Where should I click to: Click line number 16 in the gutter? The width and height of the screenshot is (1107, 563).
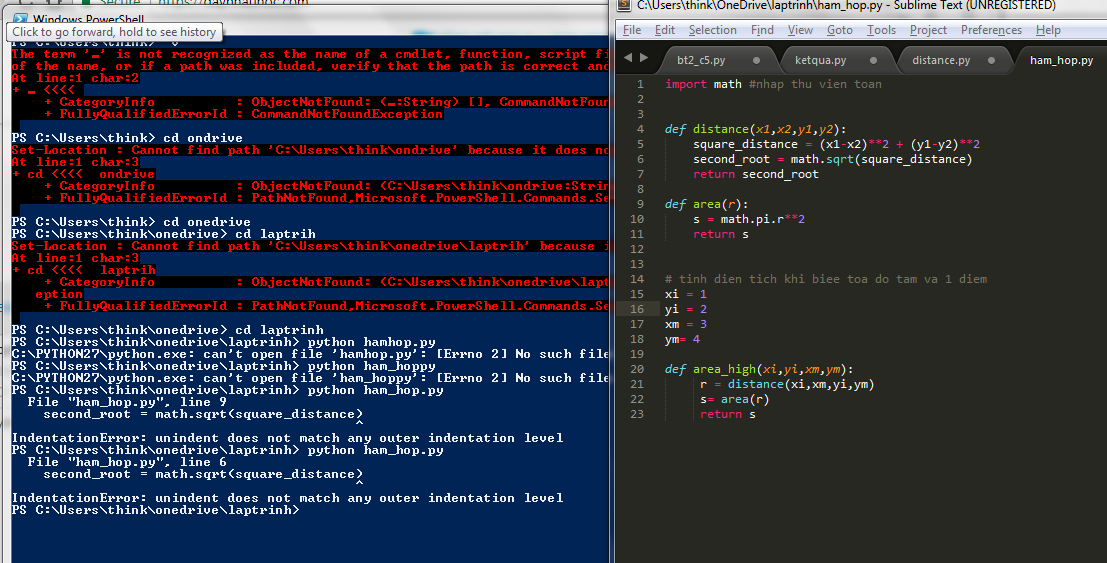(x=637, y=309)
